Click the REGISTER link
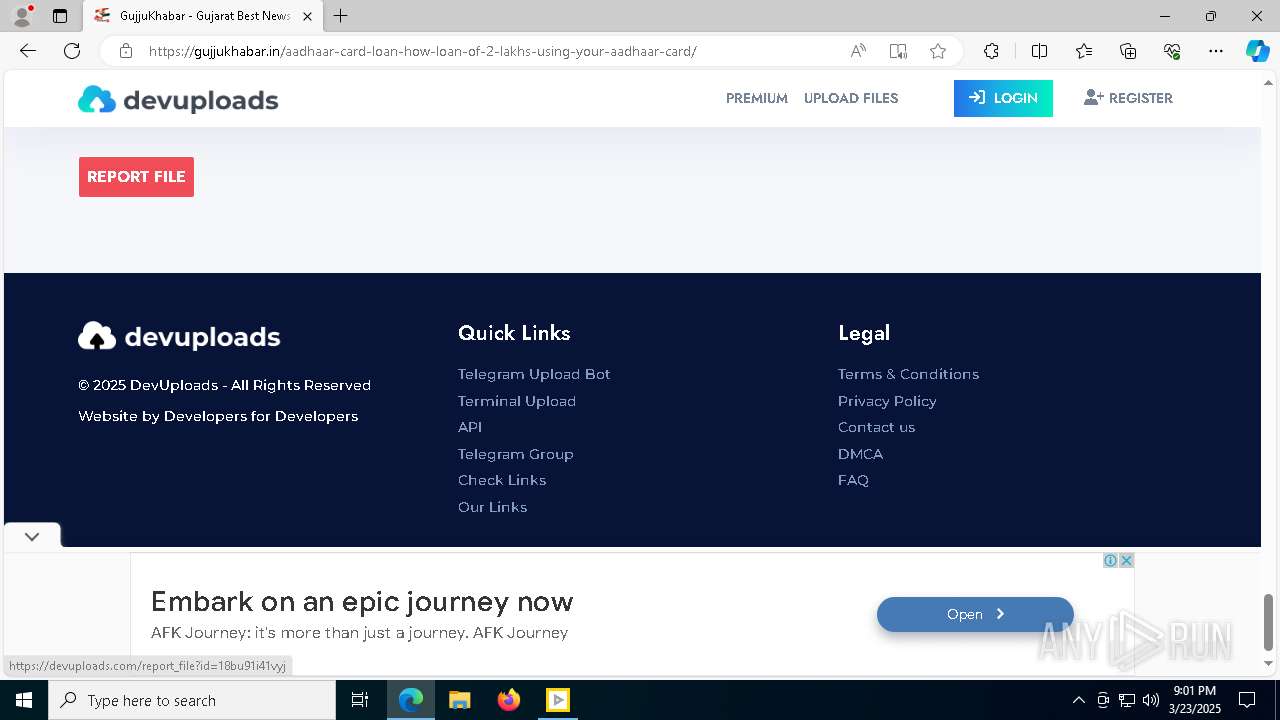 (x=1128, y=98)
